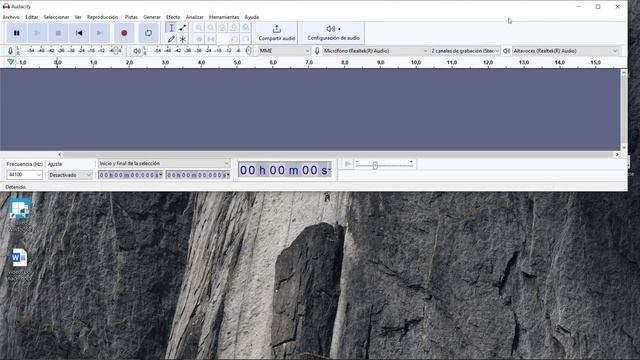Open the Seleccionar menu

[x=56, y=17]
